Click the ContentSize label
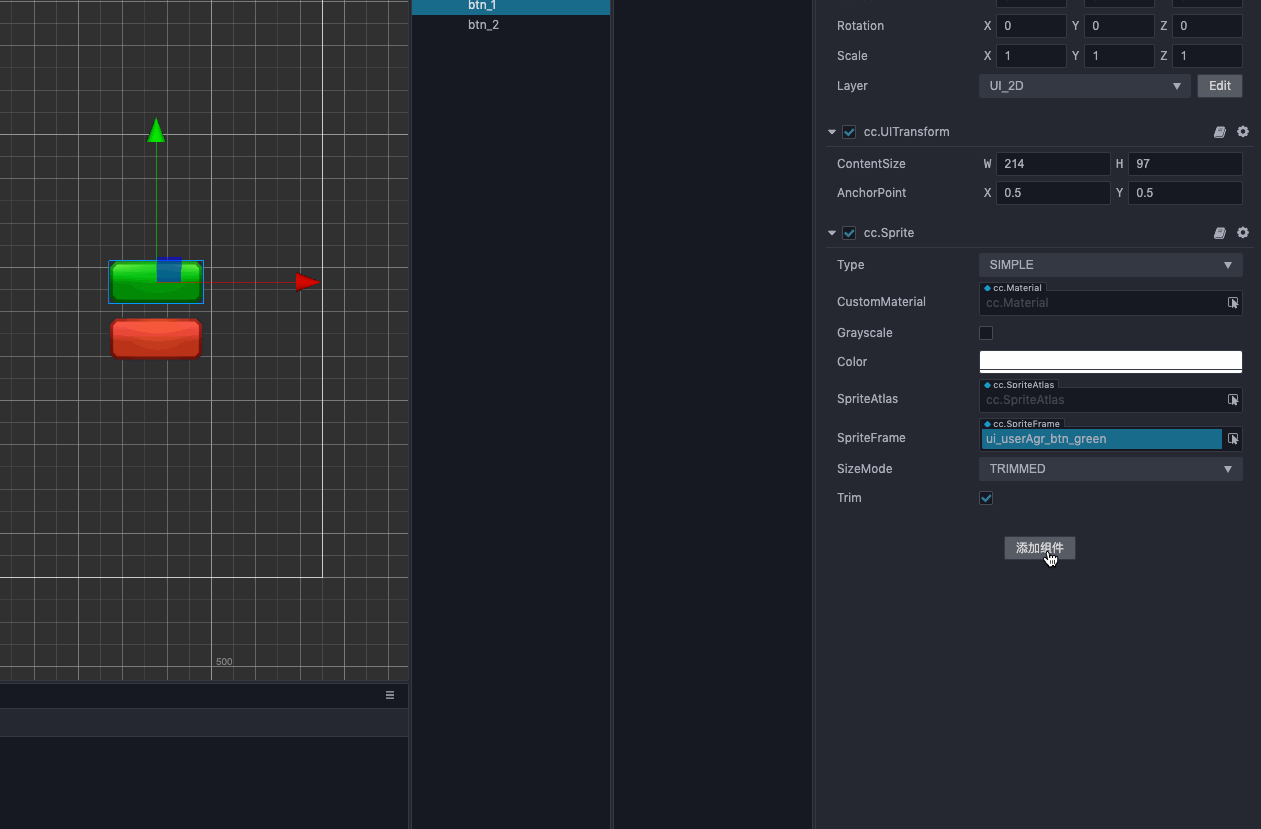This screenshot has height=829, width=1261. tap(871, 164)
